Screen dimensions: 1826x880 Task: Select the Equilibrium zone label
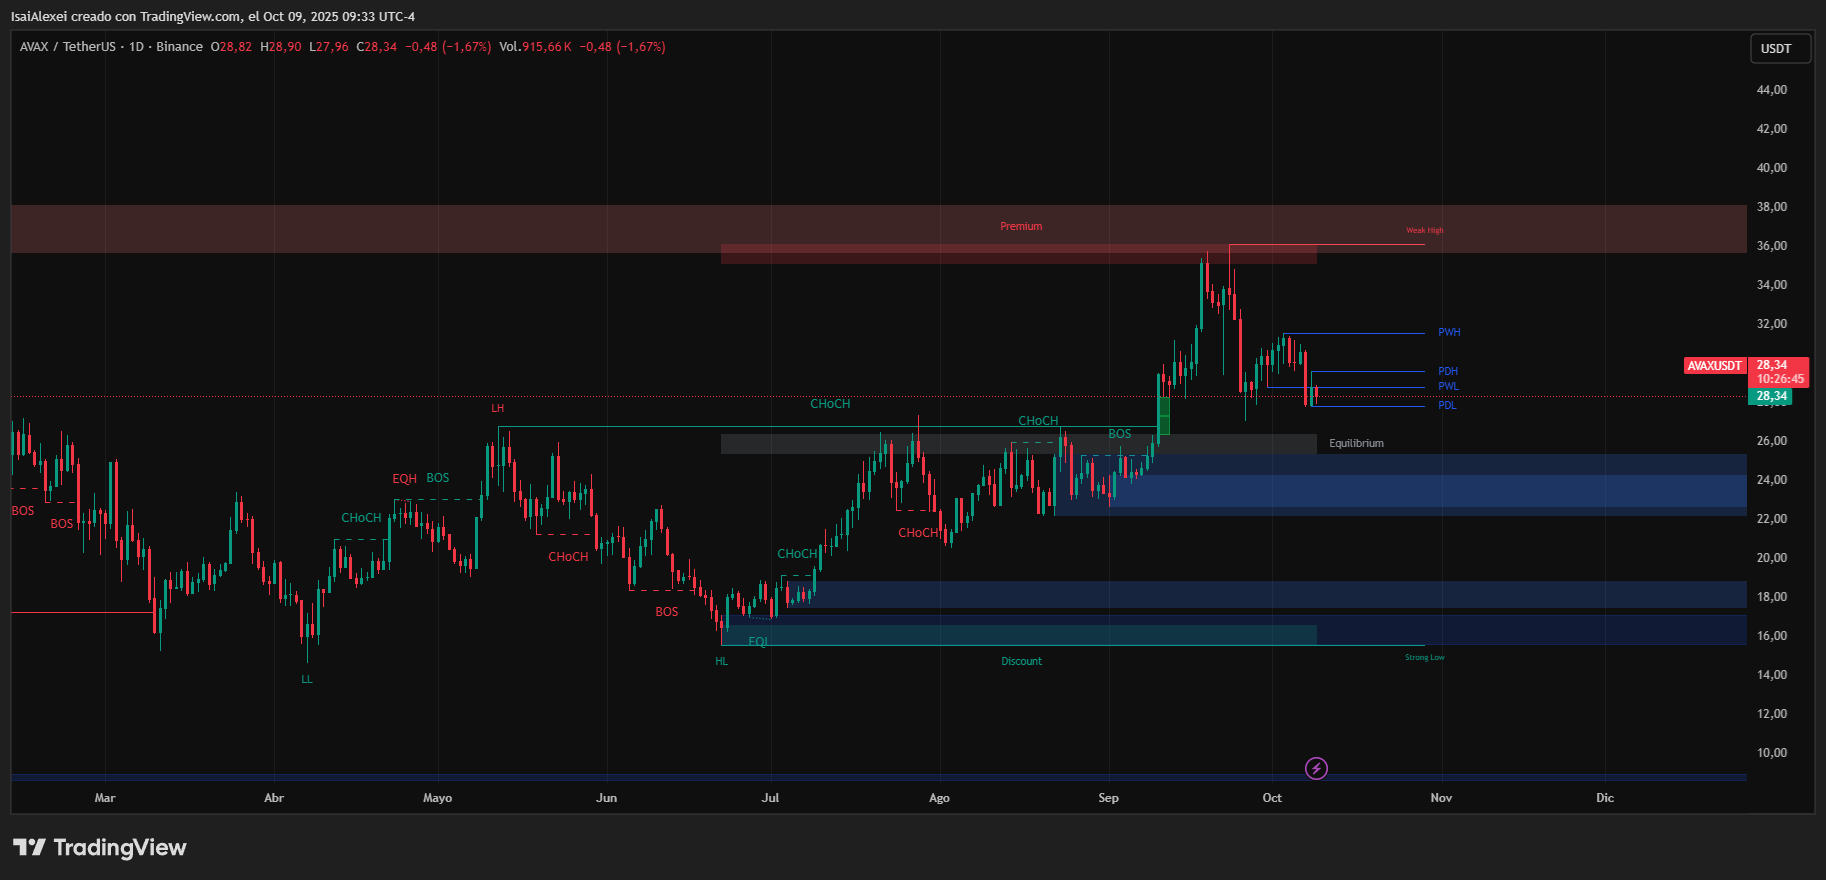1356,444
